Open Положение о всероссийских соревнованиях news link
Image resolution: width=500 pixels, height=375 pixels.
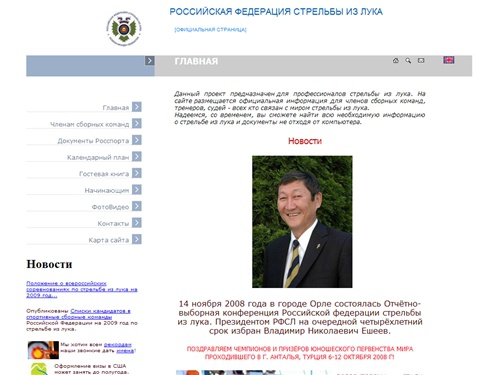[x=82, y=289]
